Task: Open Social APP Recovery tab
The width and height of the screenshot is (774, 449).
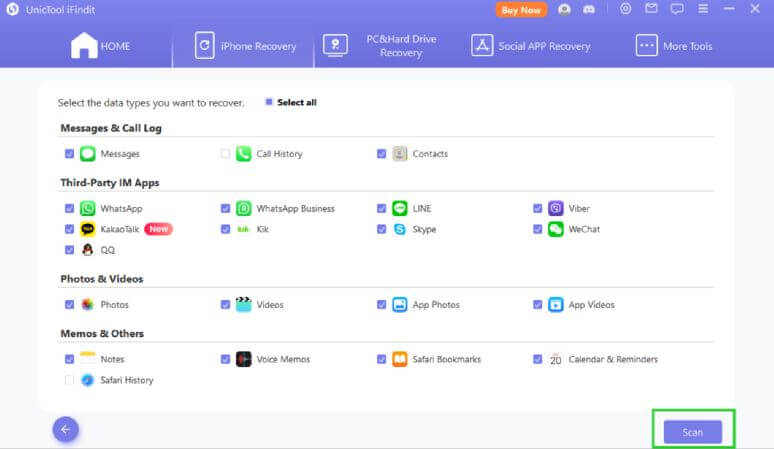Action: 531,46
